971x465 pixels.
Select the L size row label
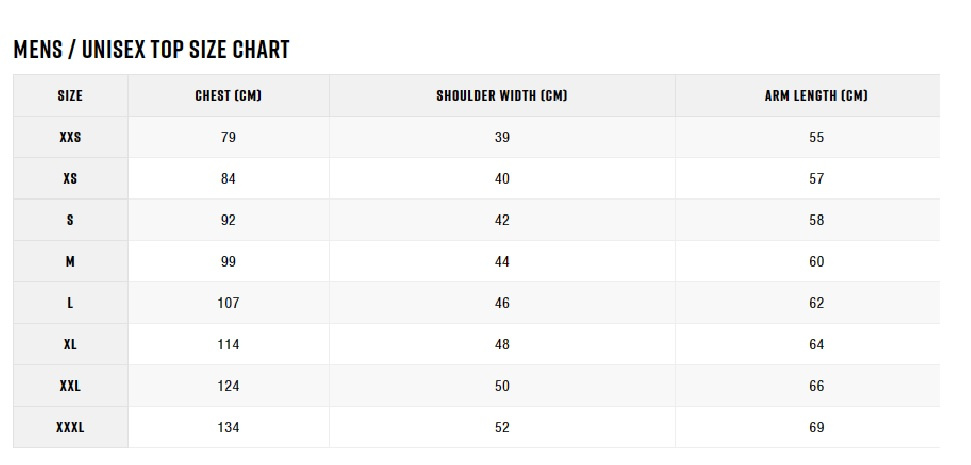click(70, 303)
